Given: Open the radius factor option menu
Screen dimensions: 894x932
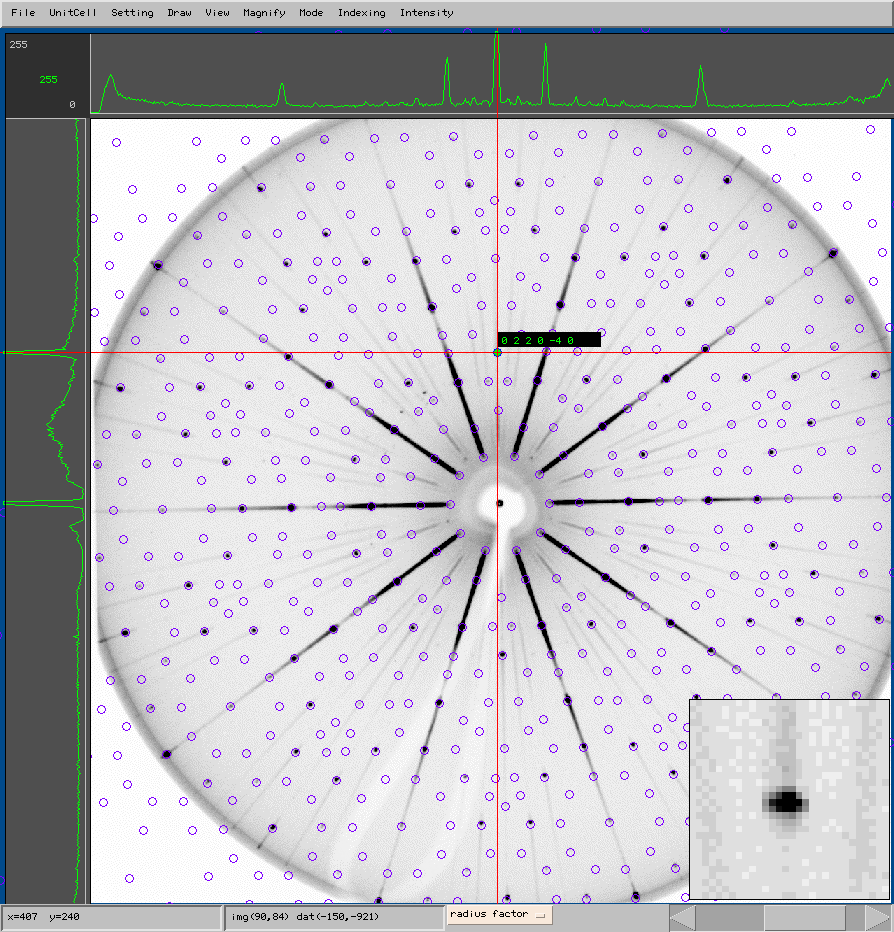Looking at the screenshot, I should (x=499, y=914).
